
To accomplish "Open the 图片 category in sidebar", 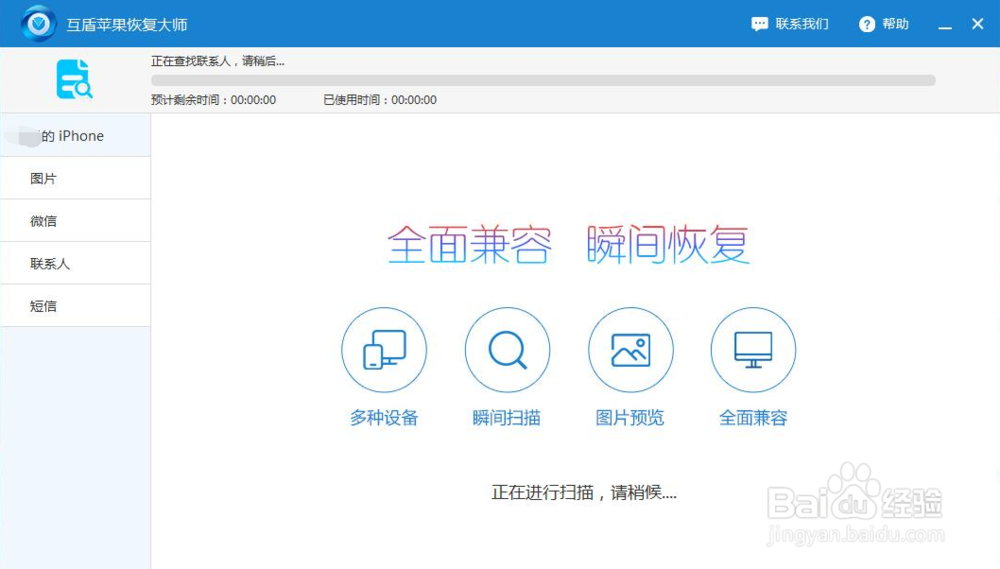I will (75, 179).
